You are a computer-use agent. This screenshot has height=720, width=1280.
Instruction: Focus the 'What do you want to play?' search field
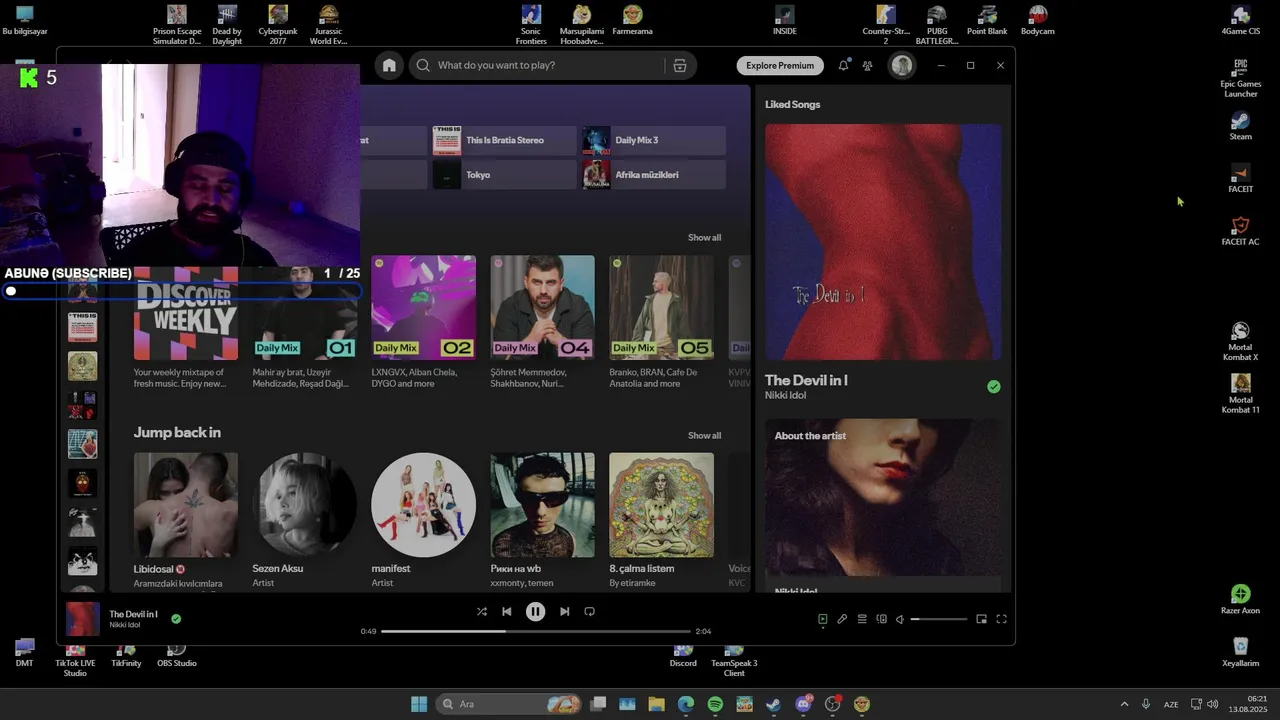click(540, 65)
